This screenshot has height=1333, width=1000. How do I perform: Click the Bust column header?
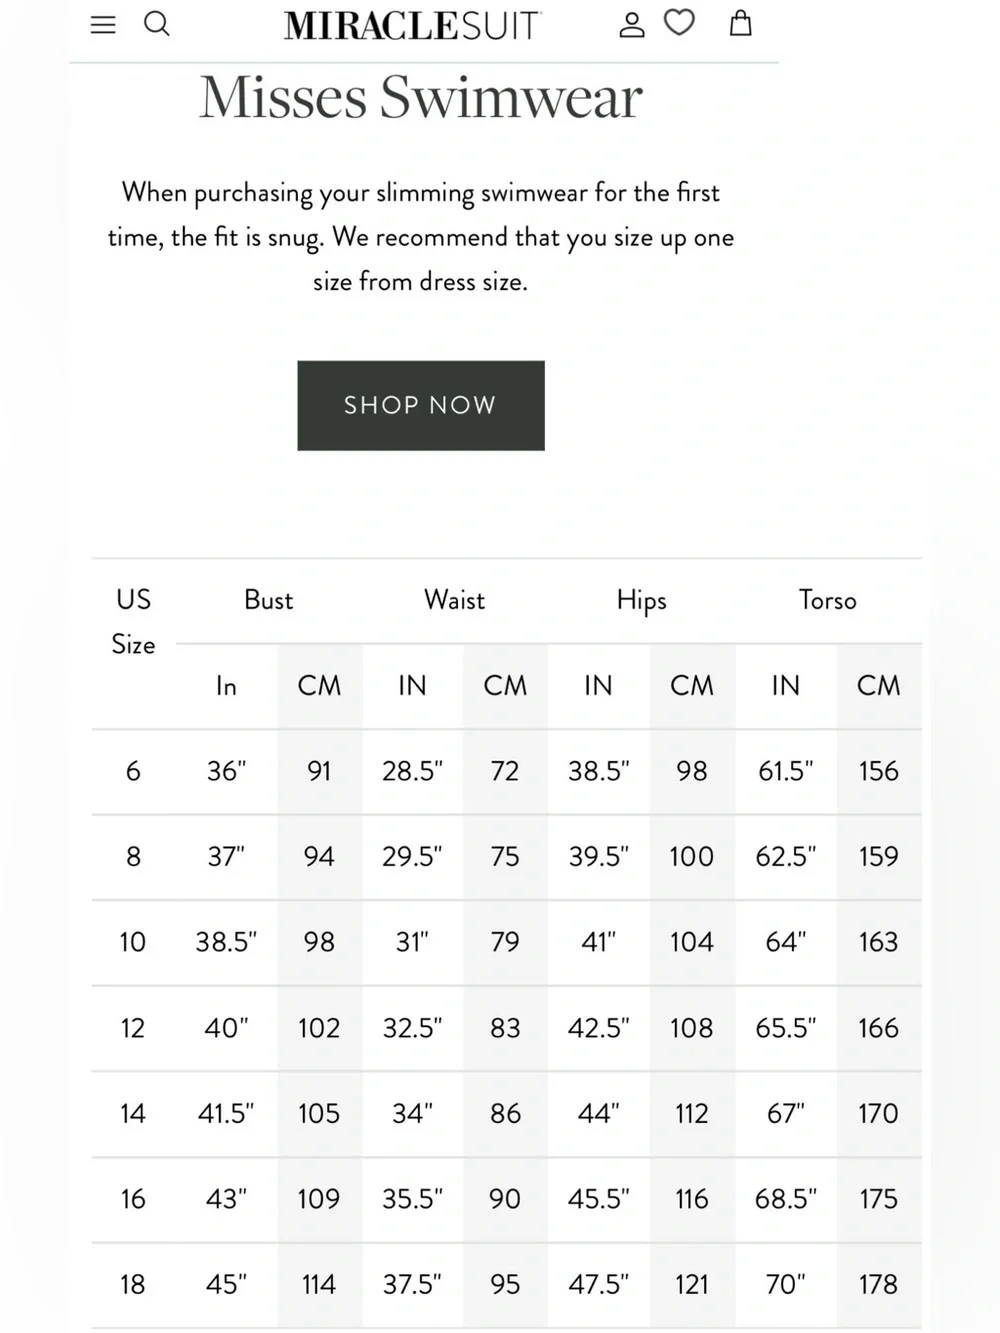269,600
